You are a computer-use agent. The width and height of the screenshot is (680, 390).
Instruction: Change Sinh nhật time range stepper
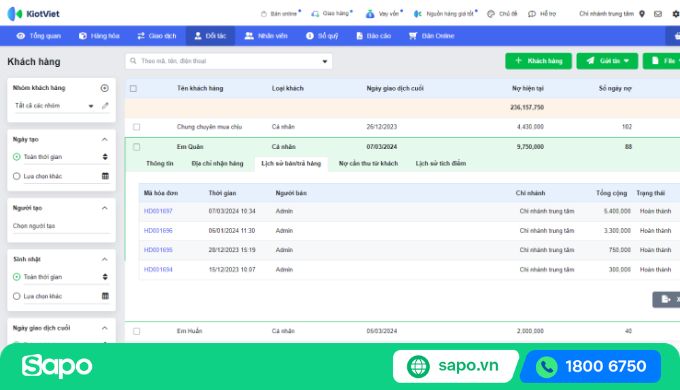(105, 277)
